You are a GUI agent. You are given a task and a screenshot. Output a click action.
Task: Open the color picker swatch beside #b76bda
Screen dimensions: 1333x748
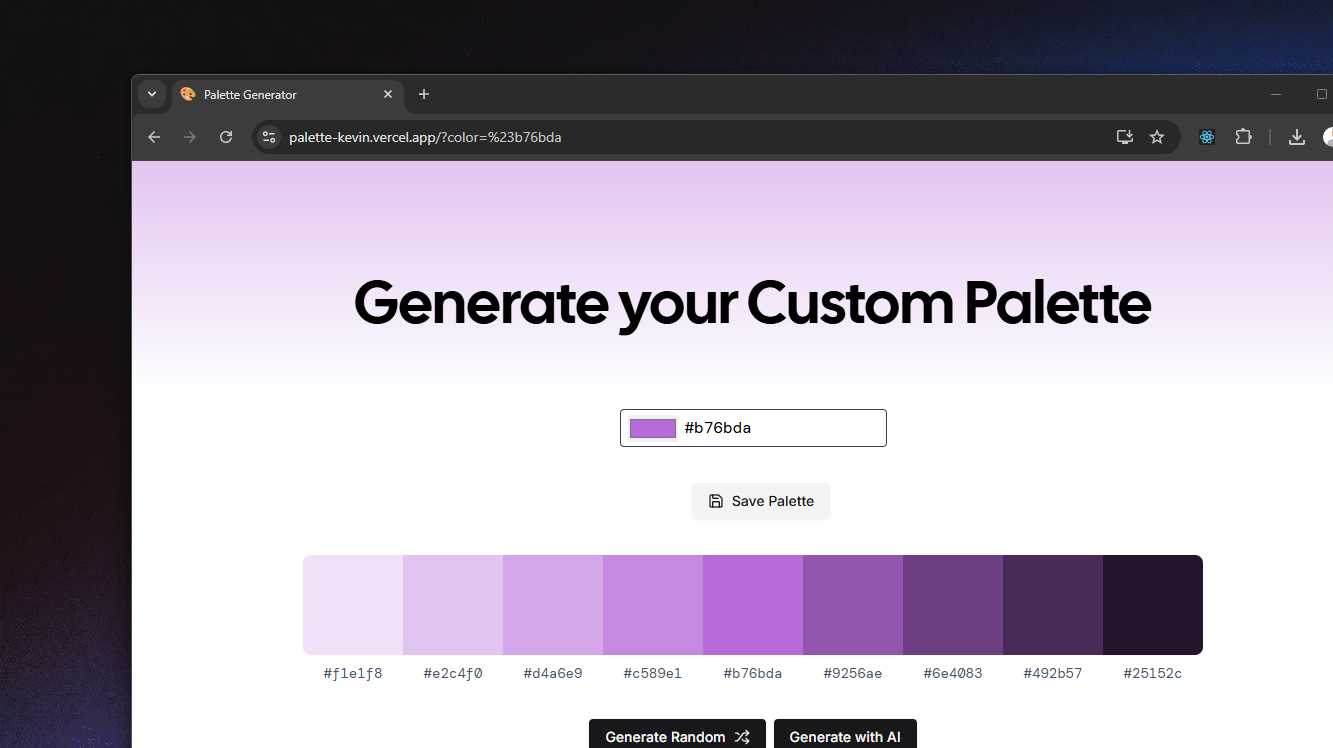pos(651,427)
